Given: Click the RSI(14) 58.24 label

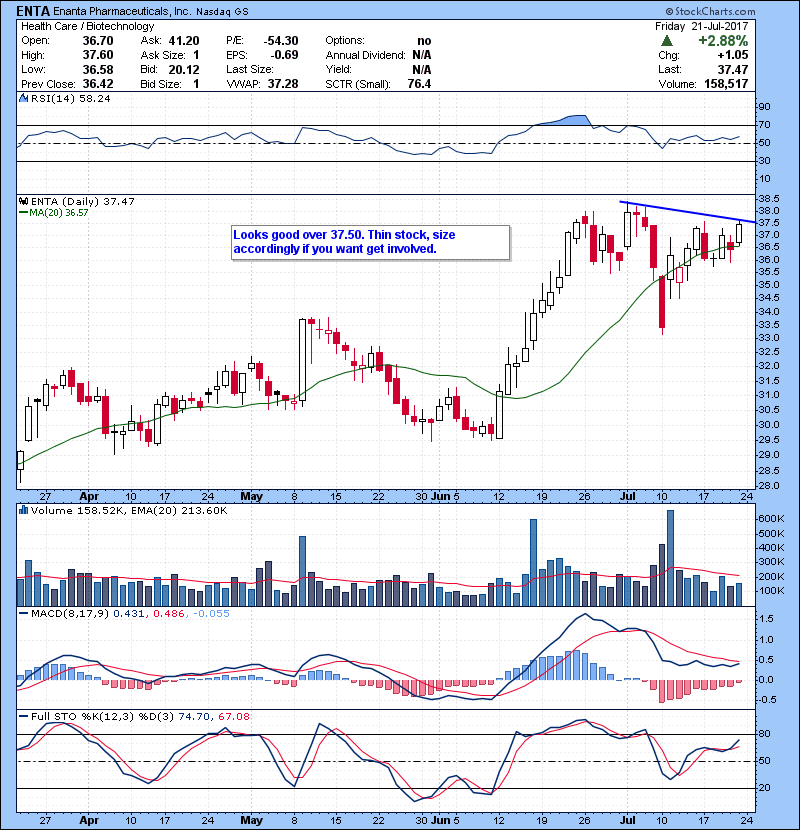Looking at the screenshot, I should click(70, 98).
